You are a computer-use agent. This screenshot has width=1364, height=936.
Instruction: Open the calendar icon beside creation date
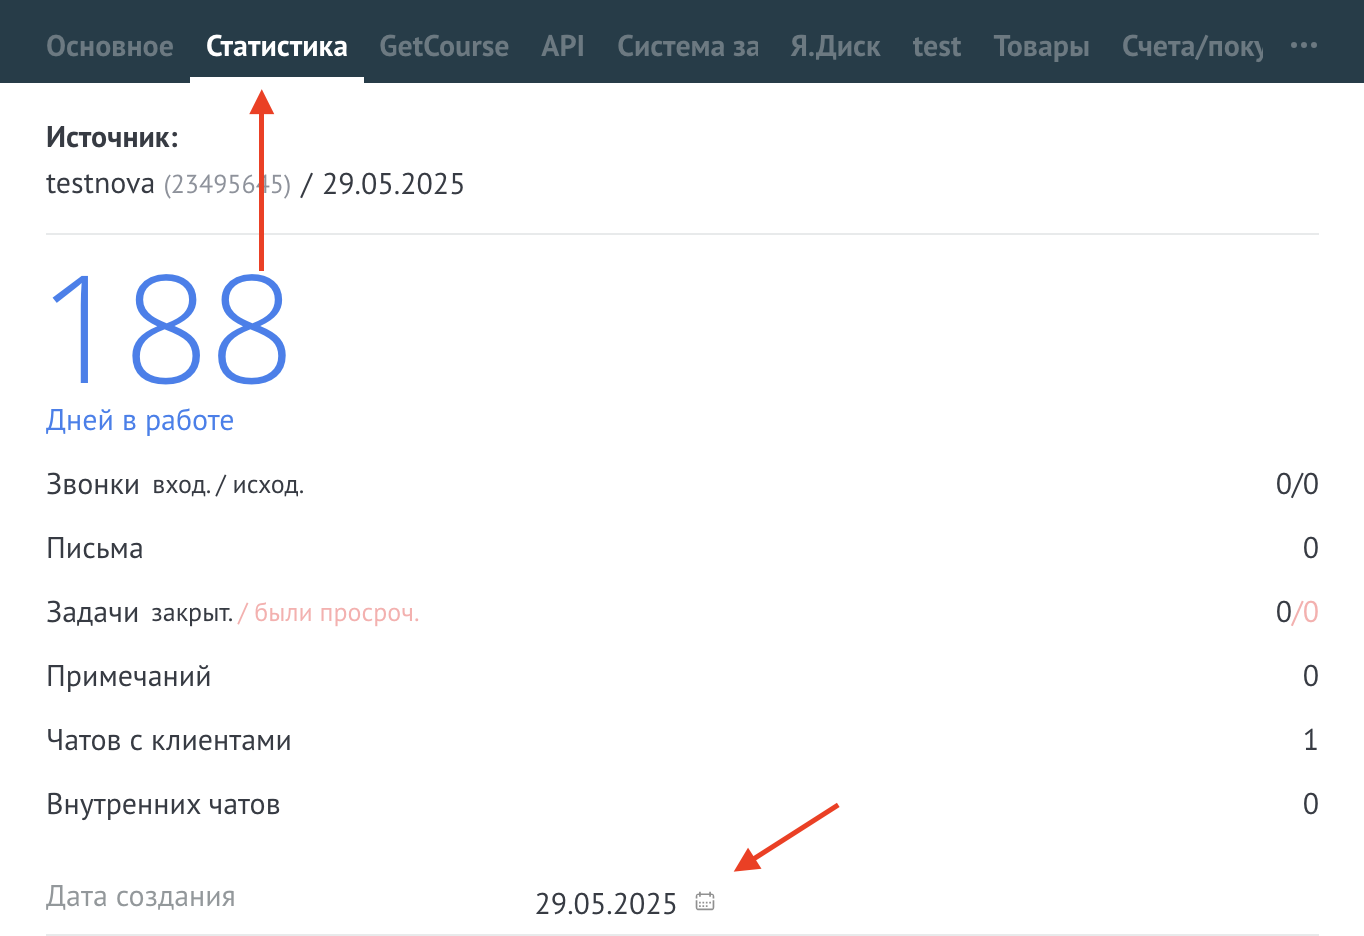click(705, 902)
